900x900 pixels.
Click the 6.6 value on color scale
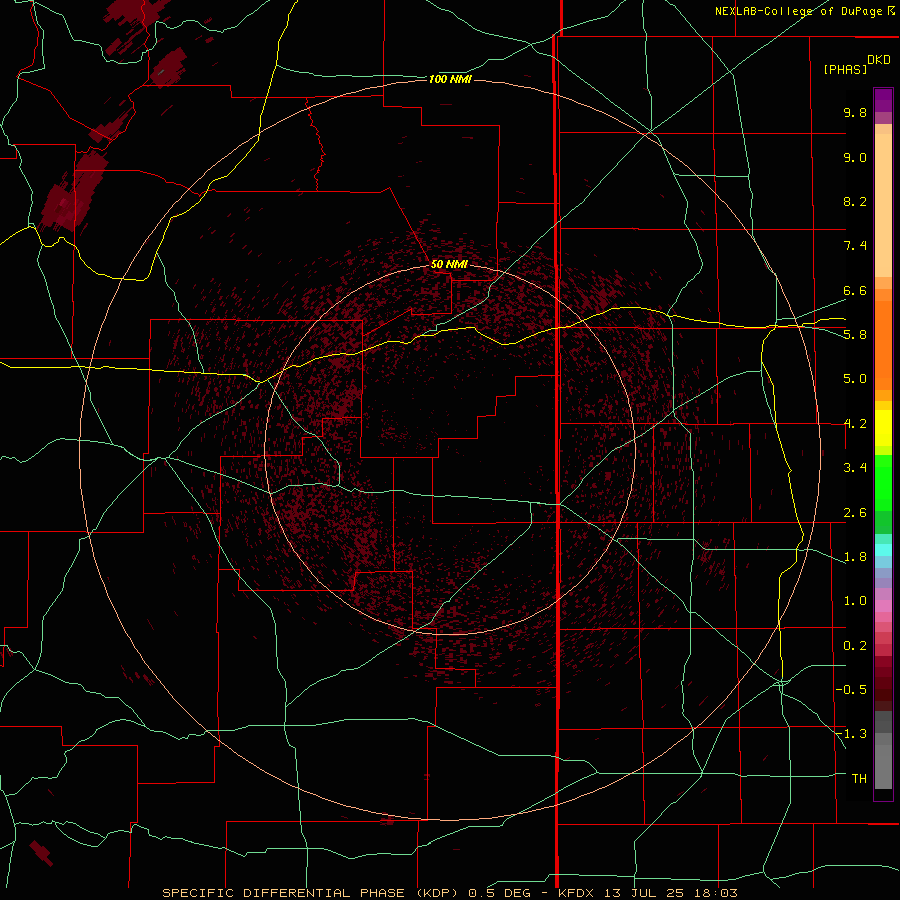click(x=855, y=290)
